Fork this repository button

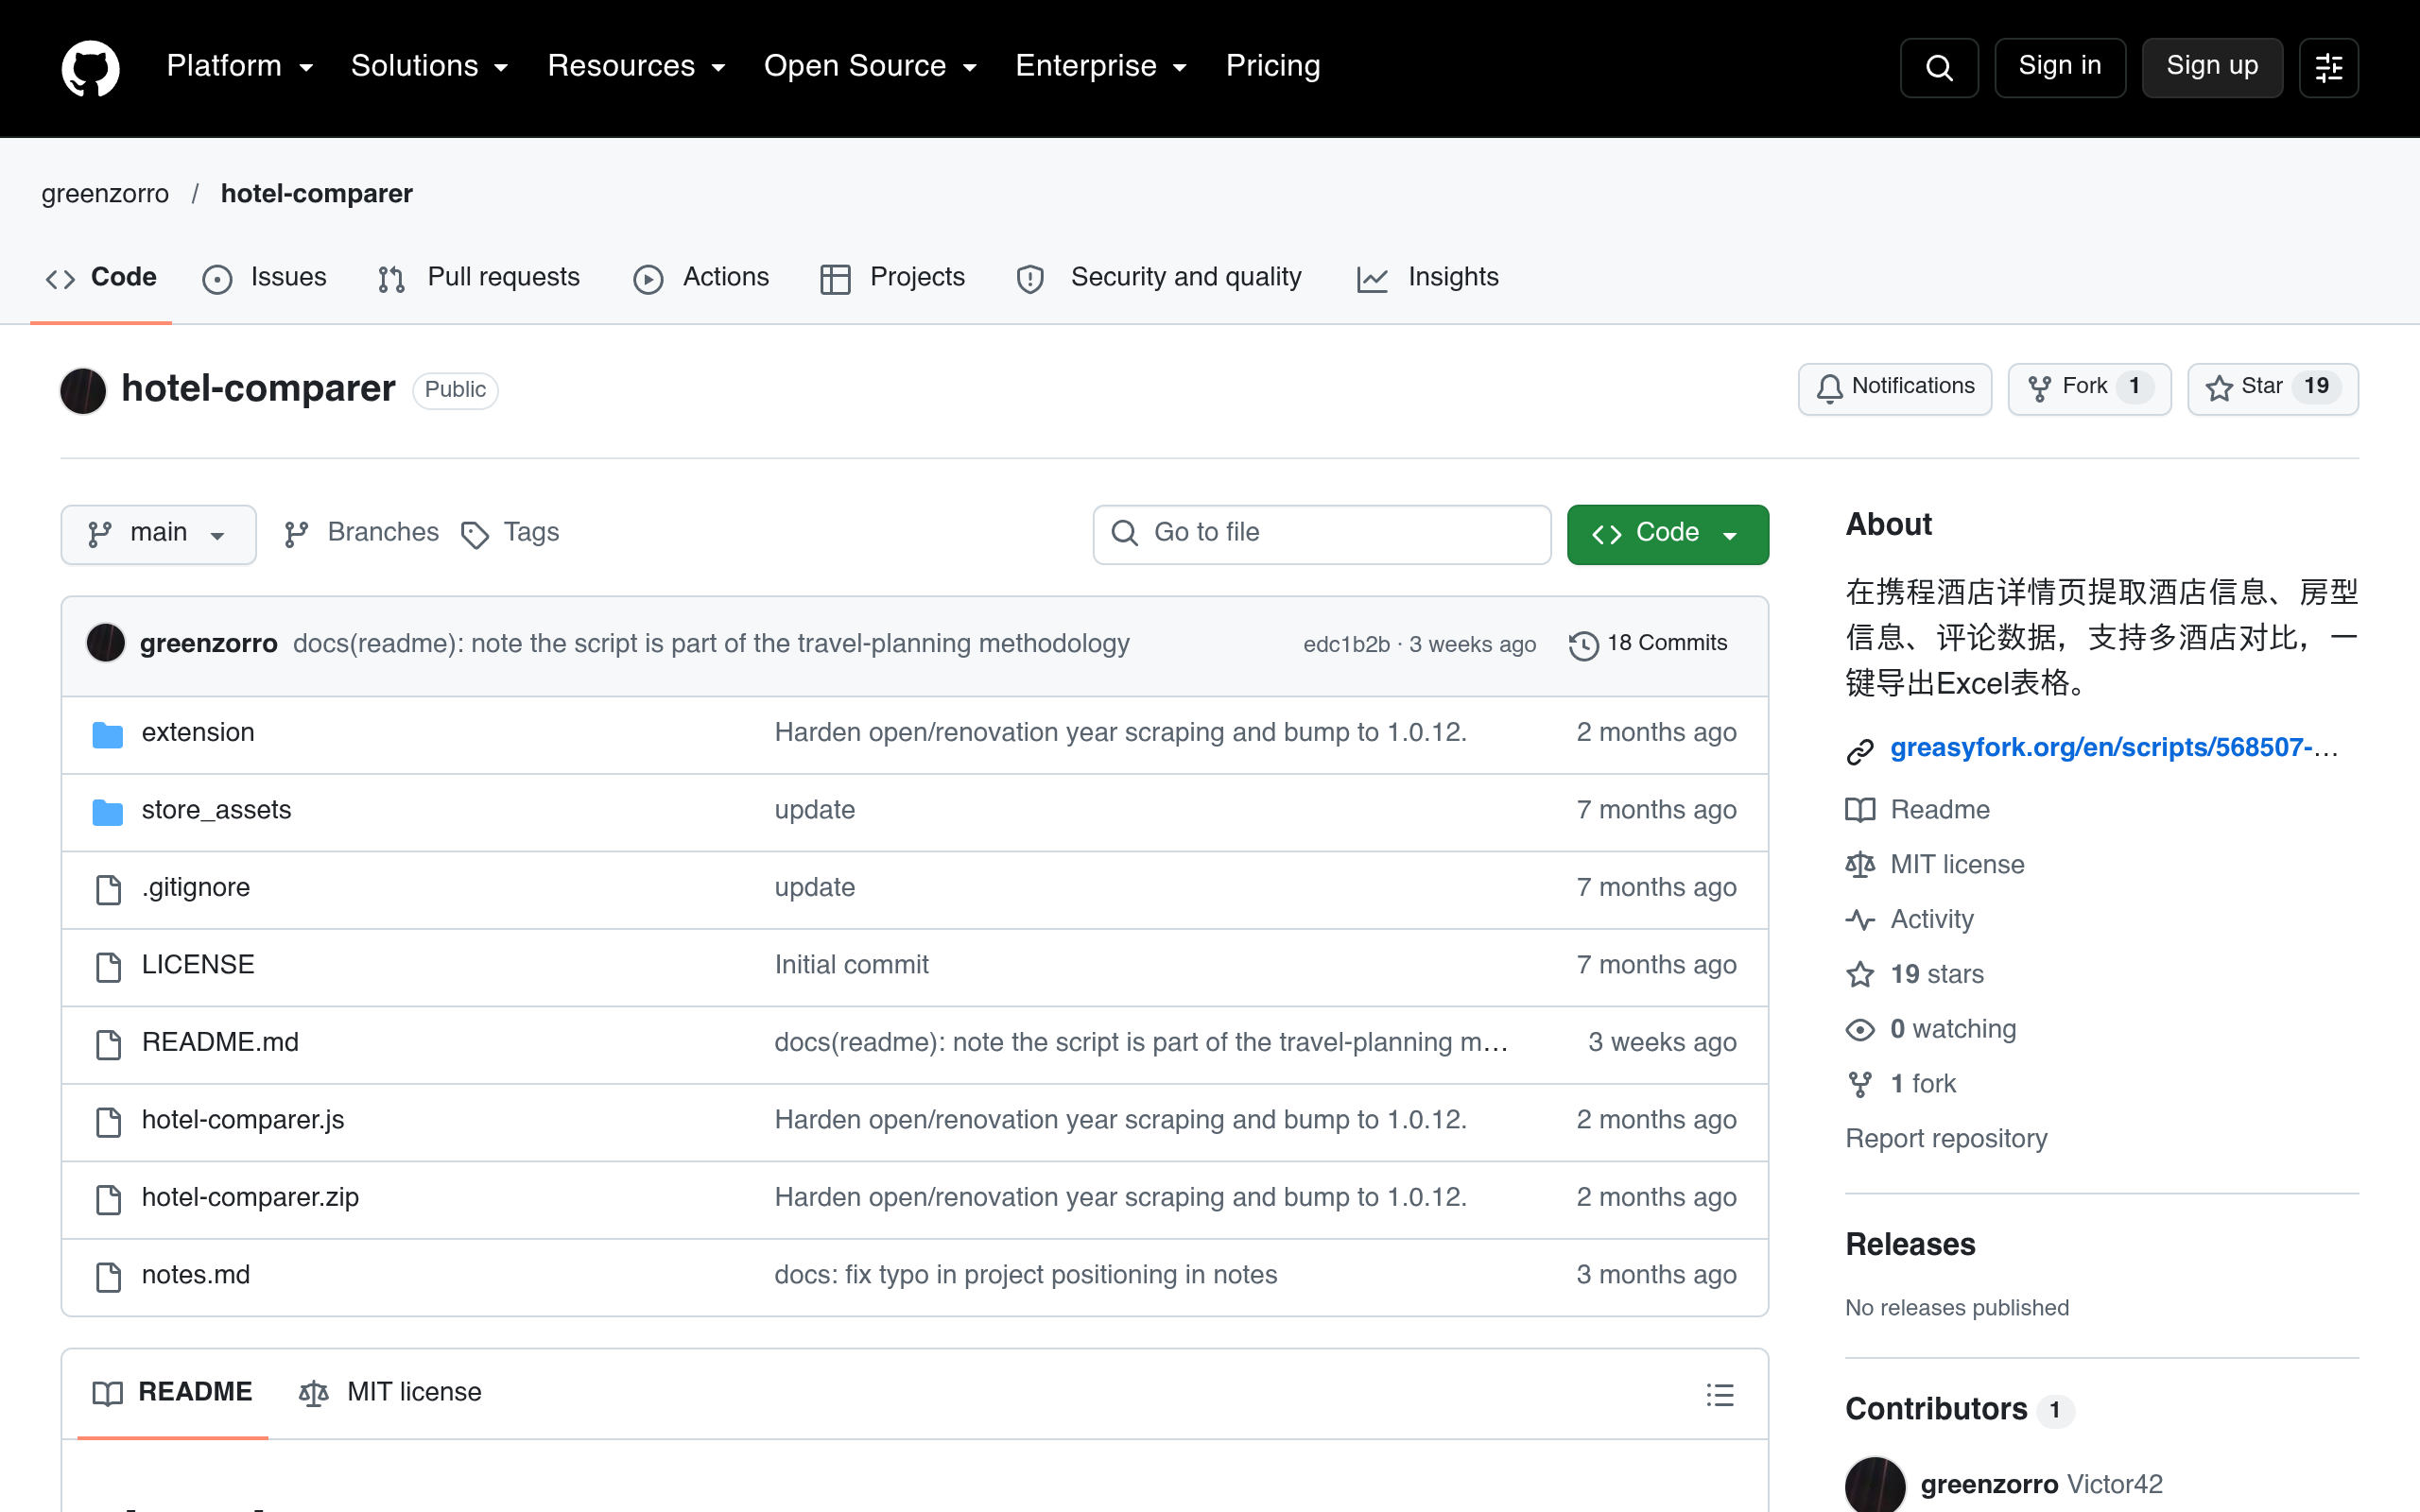2089,388
